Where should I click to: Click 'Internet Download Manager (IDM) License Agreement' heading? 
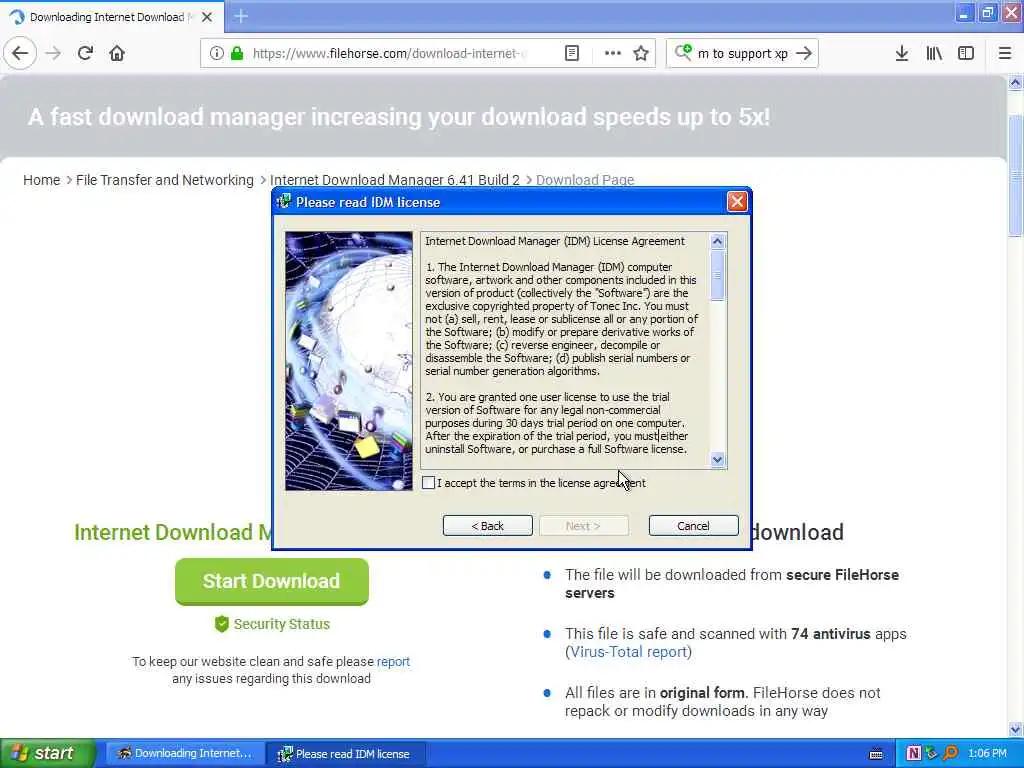555,241
